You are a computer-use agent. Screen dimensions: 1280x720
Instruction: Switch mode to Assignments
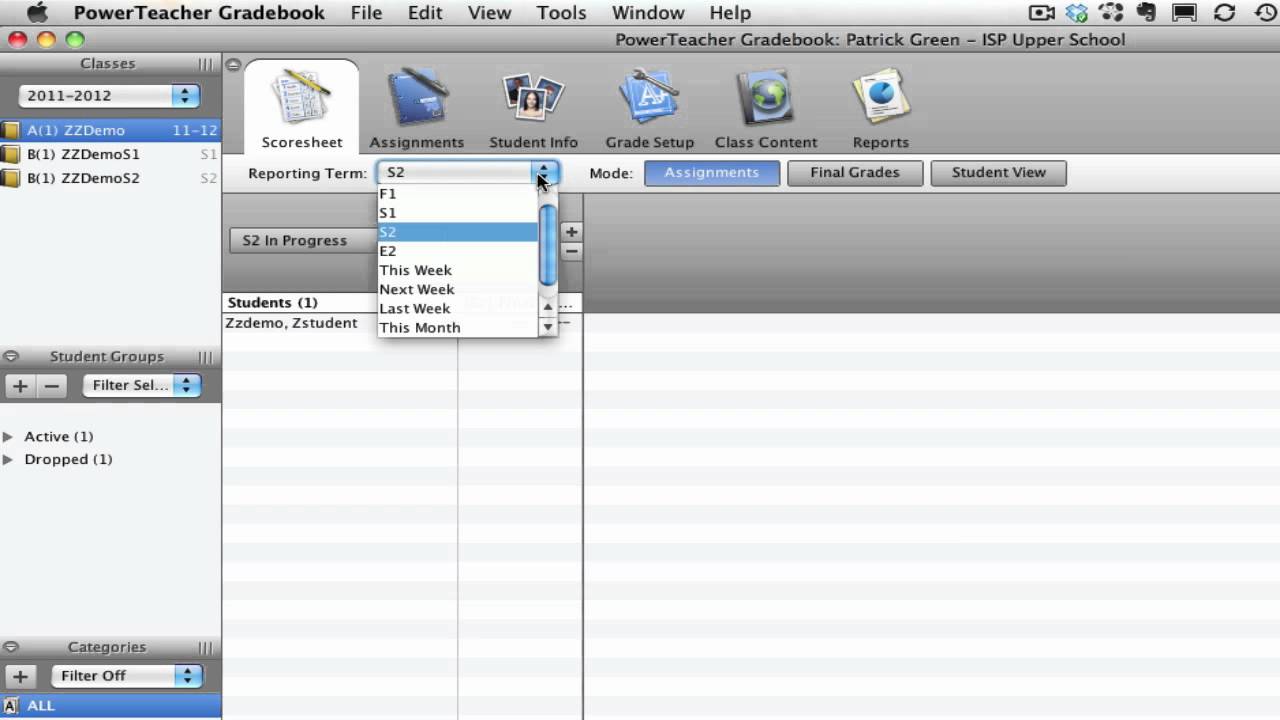(x=712, y=172)
